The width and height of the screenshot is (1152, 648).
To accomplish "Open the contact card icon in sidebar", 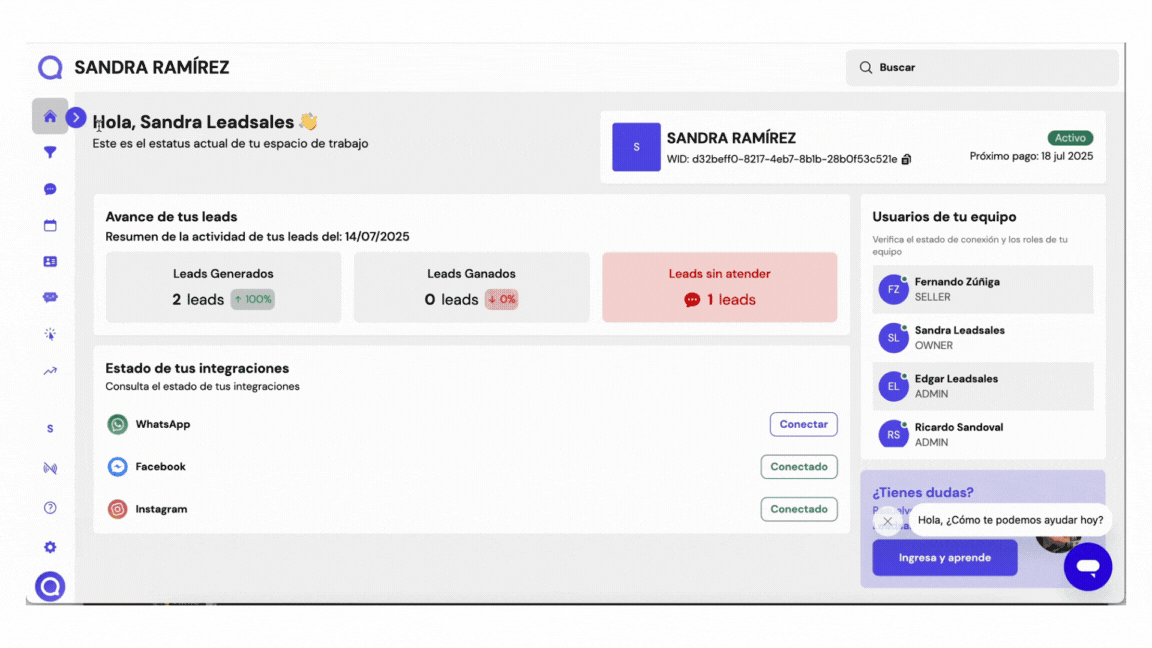I will (x=50, y=262).
